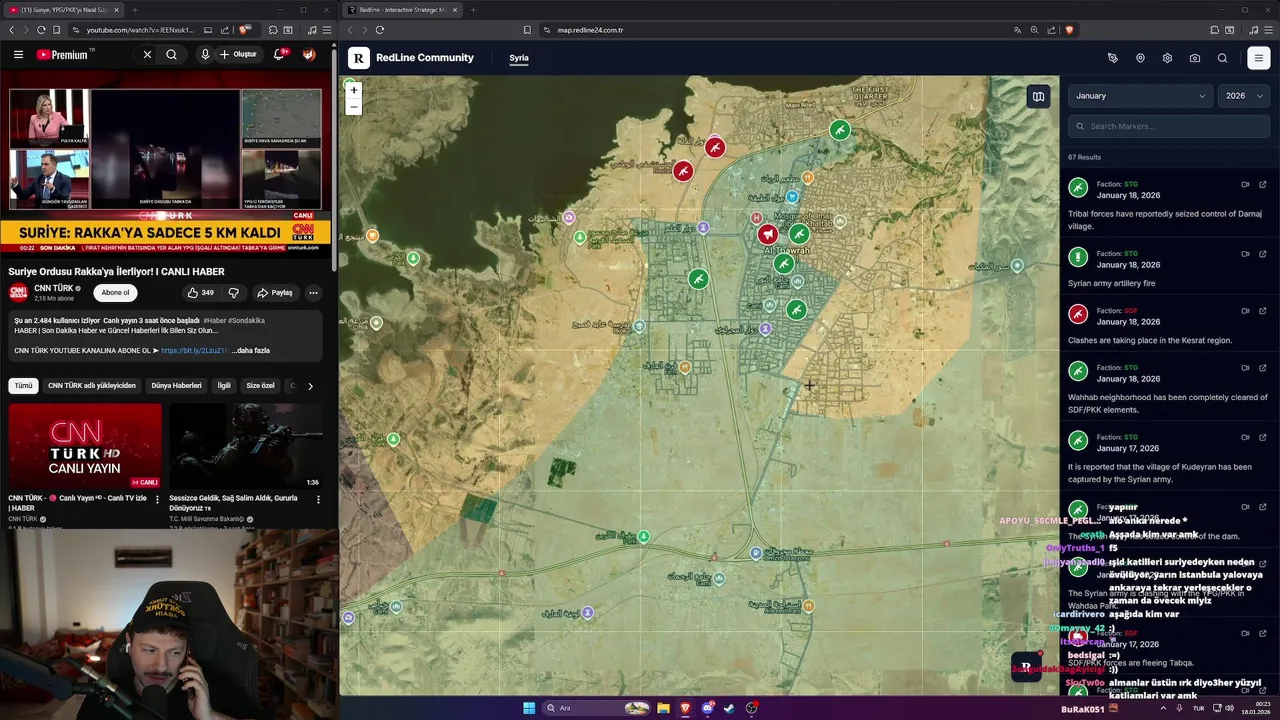
Task: Open external link for Wahhab neighborhood entry
Action: coord(1263,368)
